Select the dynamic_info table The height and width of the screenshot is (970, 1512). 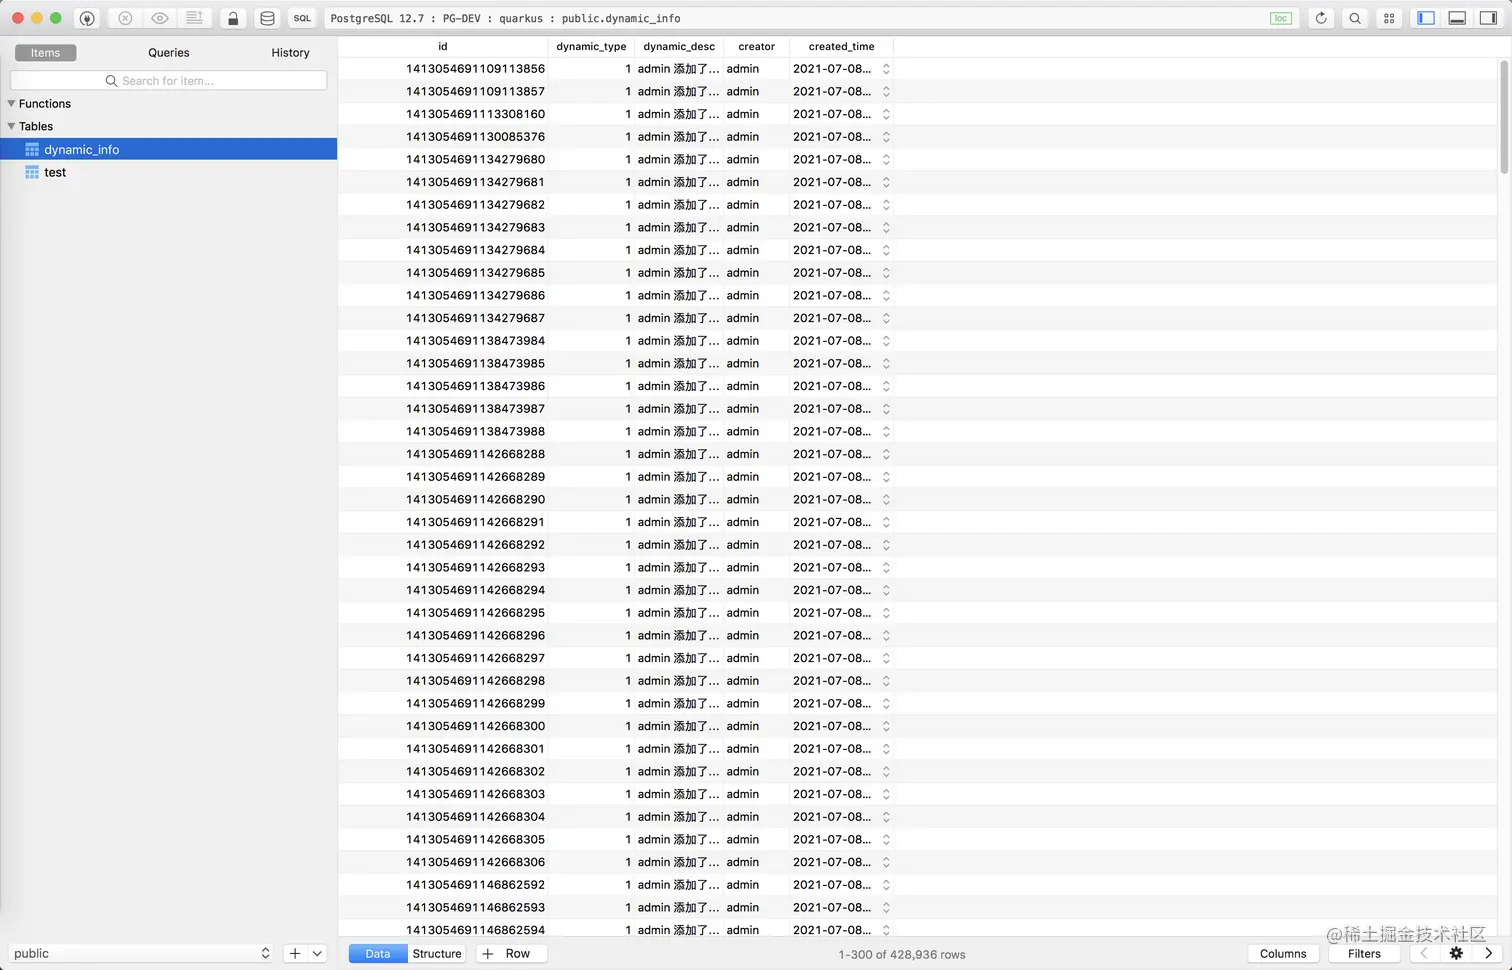click(x=168, y=149)
